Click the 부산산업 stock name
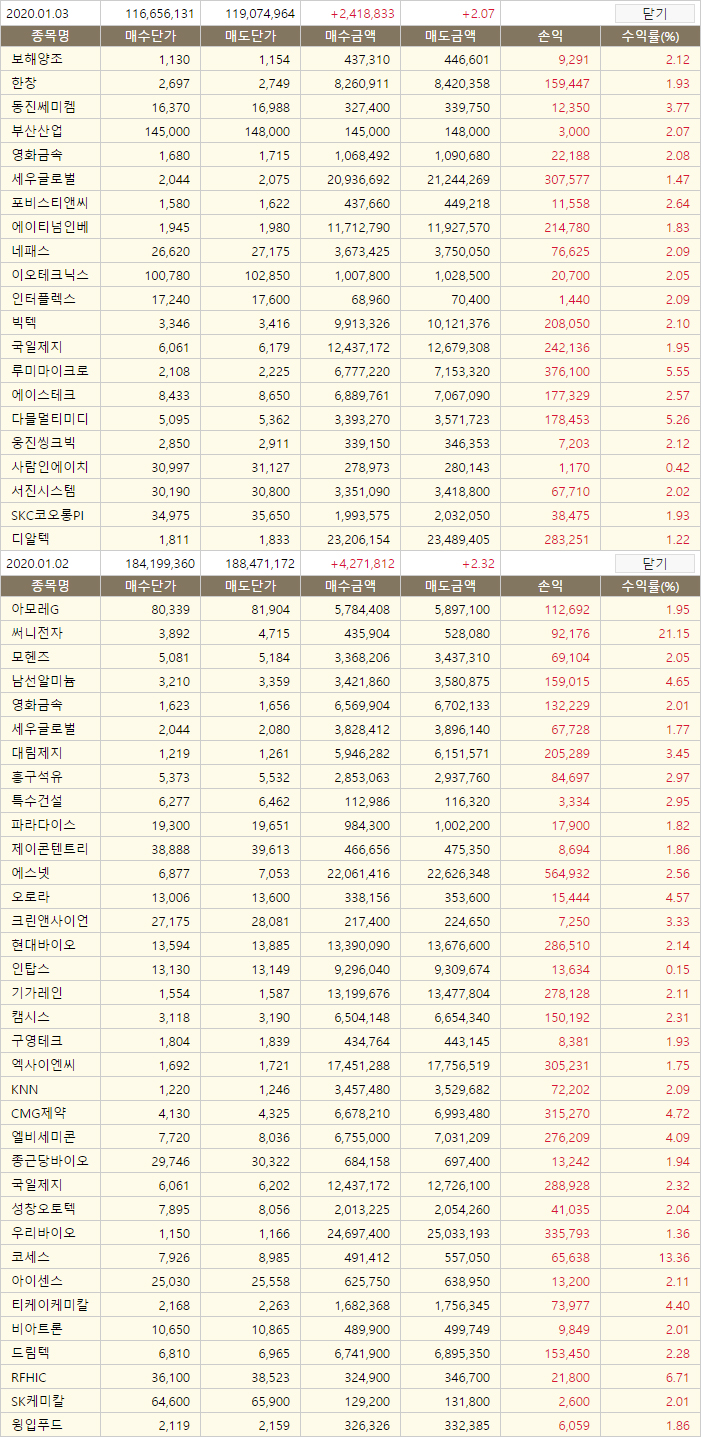This screenshot has height=1437, width=701. 36,131
